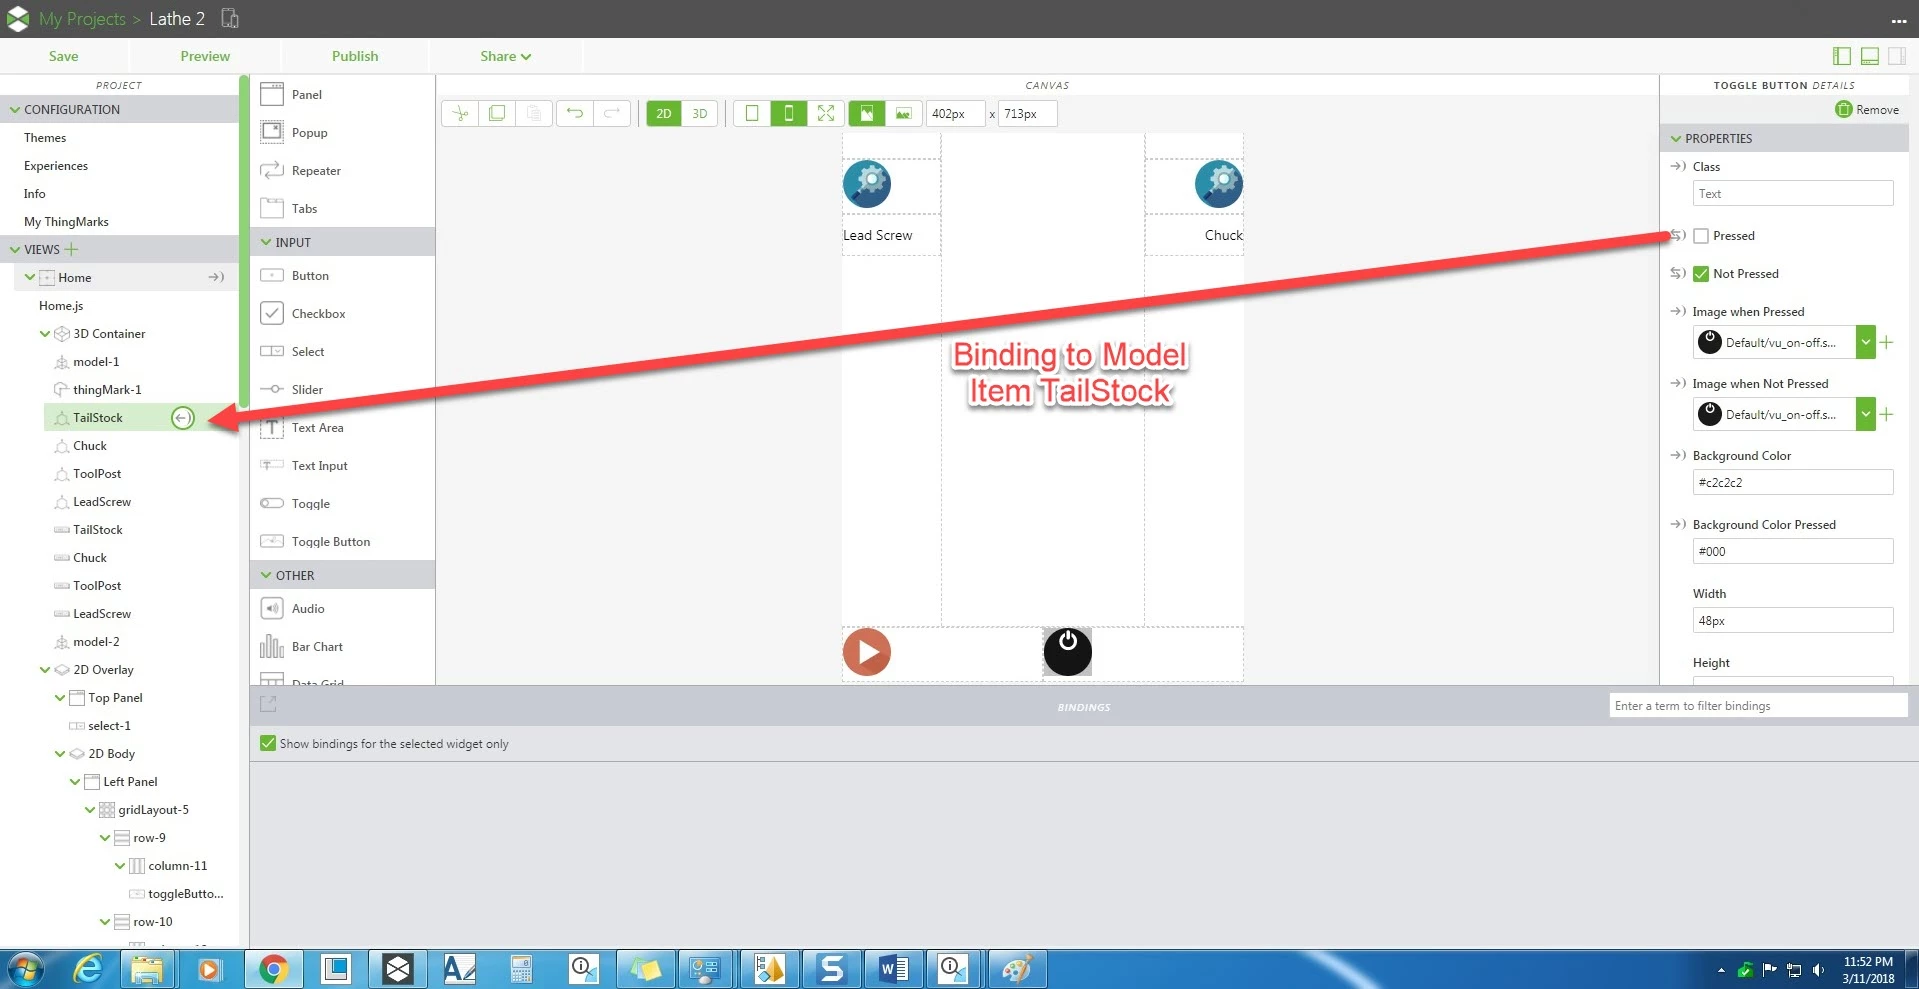Open Experiences configuration
This screenshot has height=989, width=1919.
56,166
